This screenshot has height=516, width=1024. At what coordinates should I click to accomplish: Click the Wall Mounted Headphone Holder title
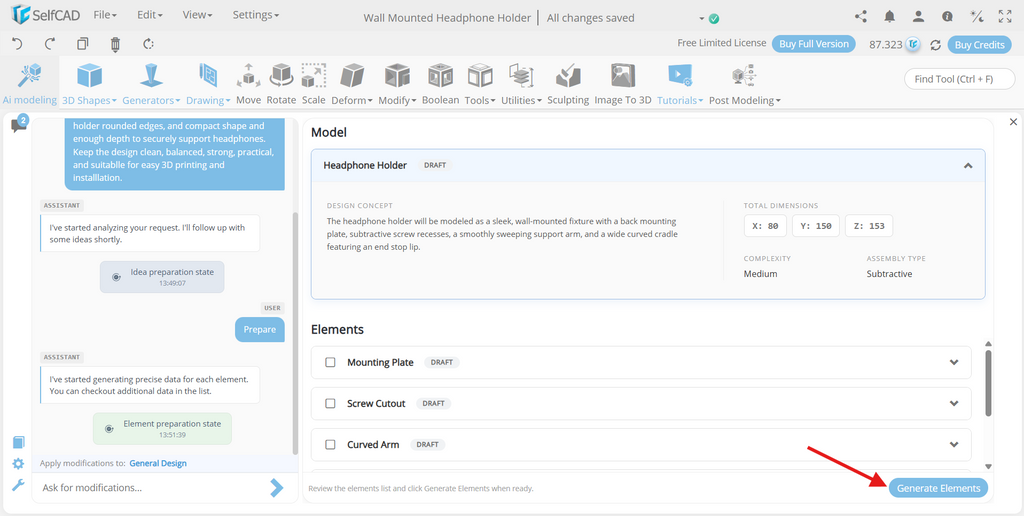[x=447, y=18]
